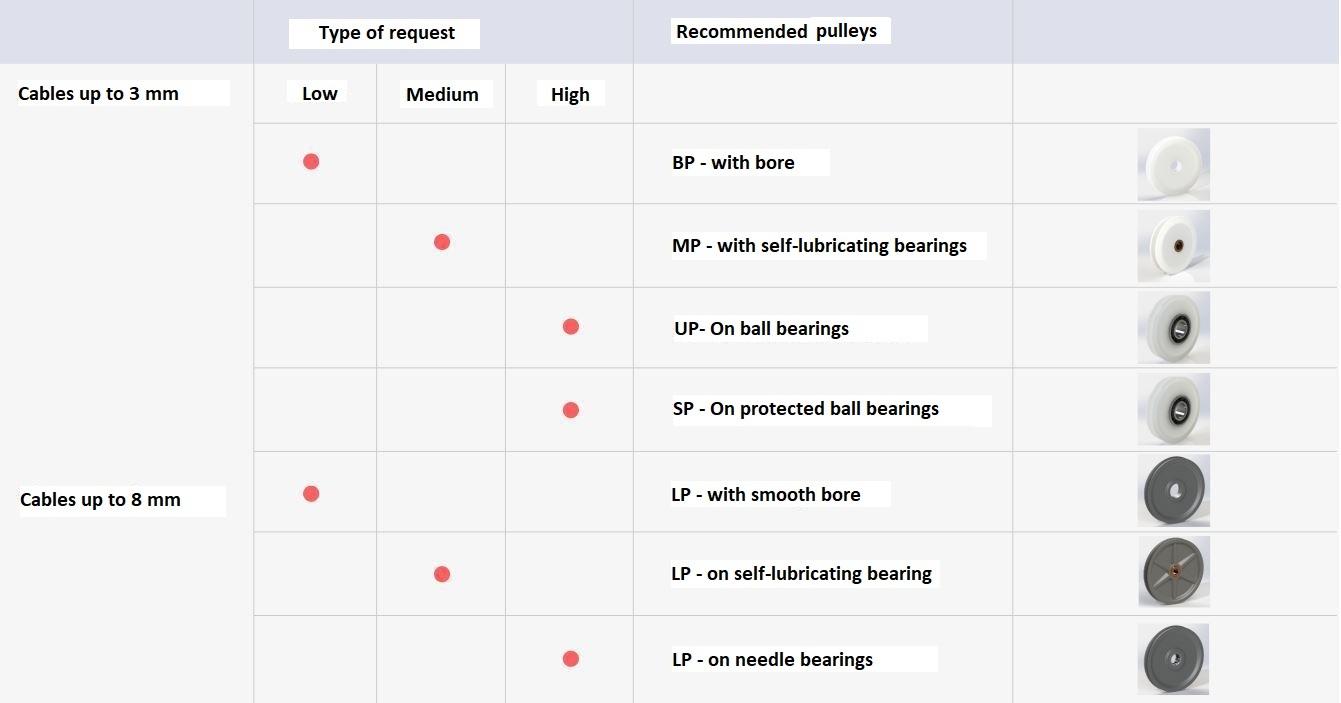Select the LP needle bearings pulley picture
The image size is (1341, 703).
tap(1173, 659)
